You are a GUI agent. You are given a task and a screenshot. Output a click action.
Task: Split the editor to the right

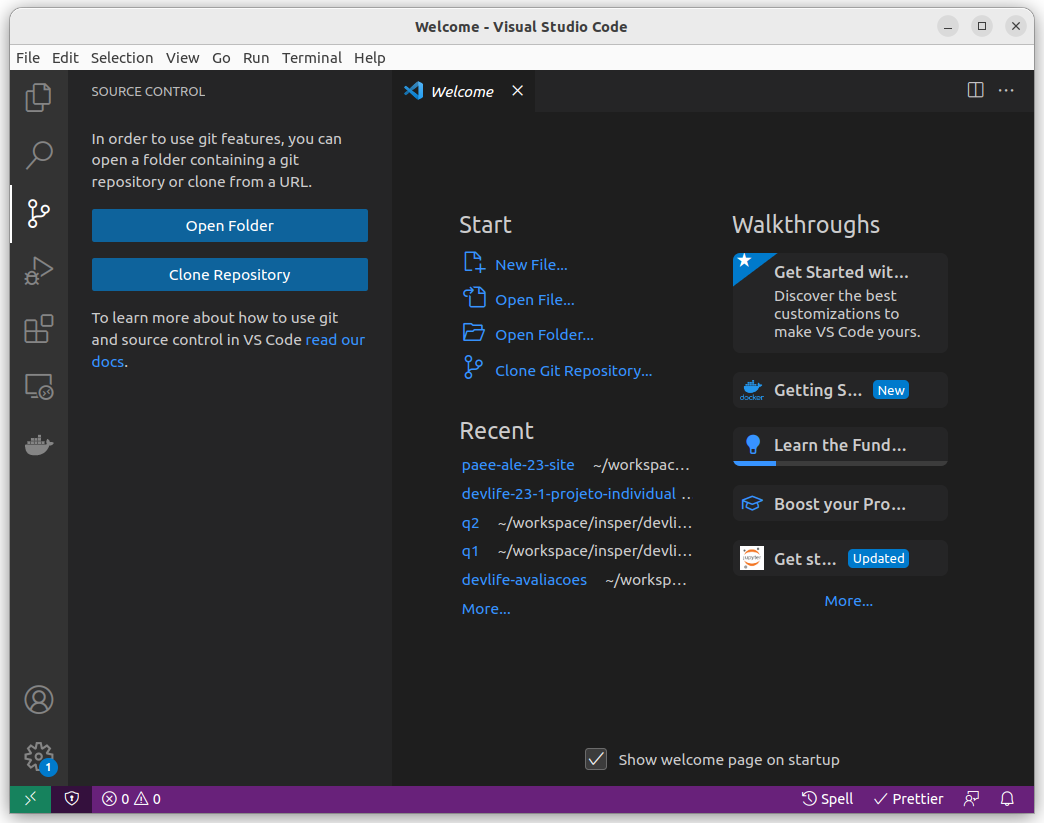975,91
